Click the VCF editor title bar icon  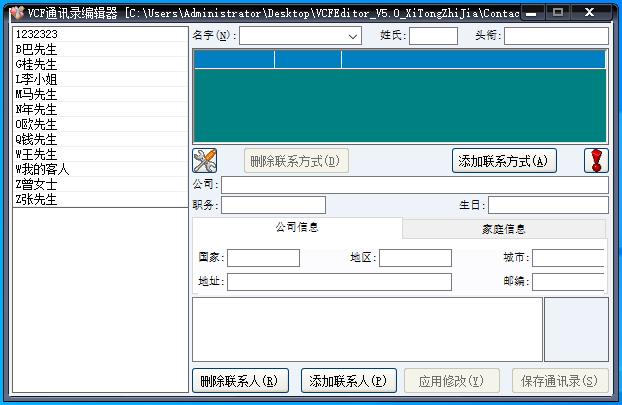[17, 13]
